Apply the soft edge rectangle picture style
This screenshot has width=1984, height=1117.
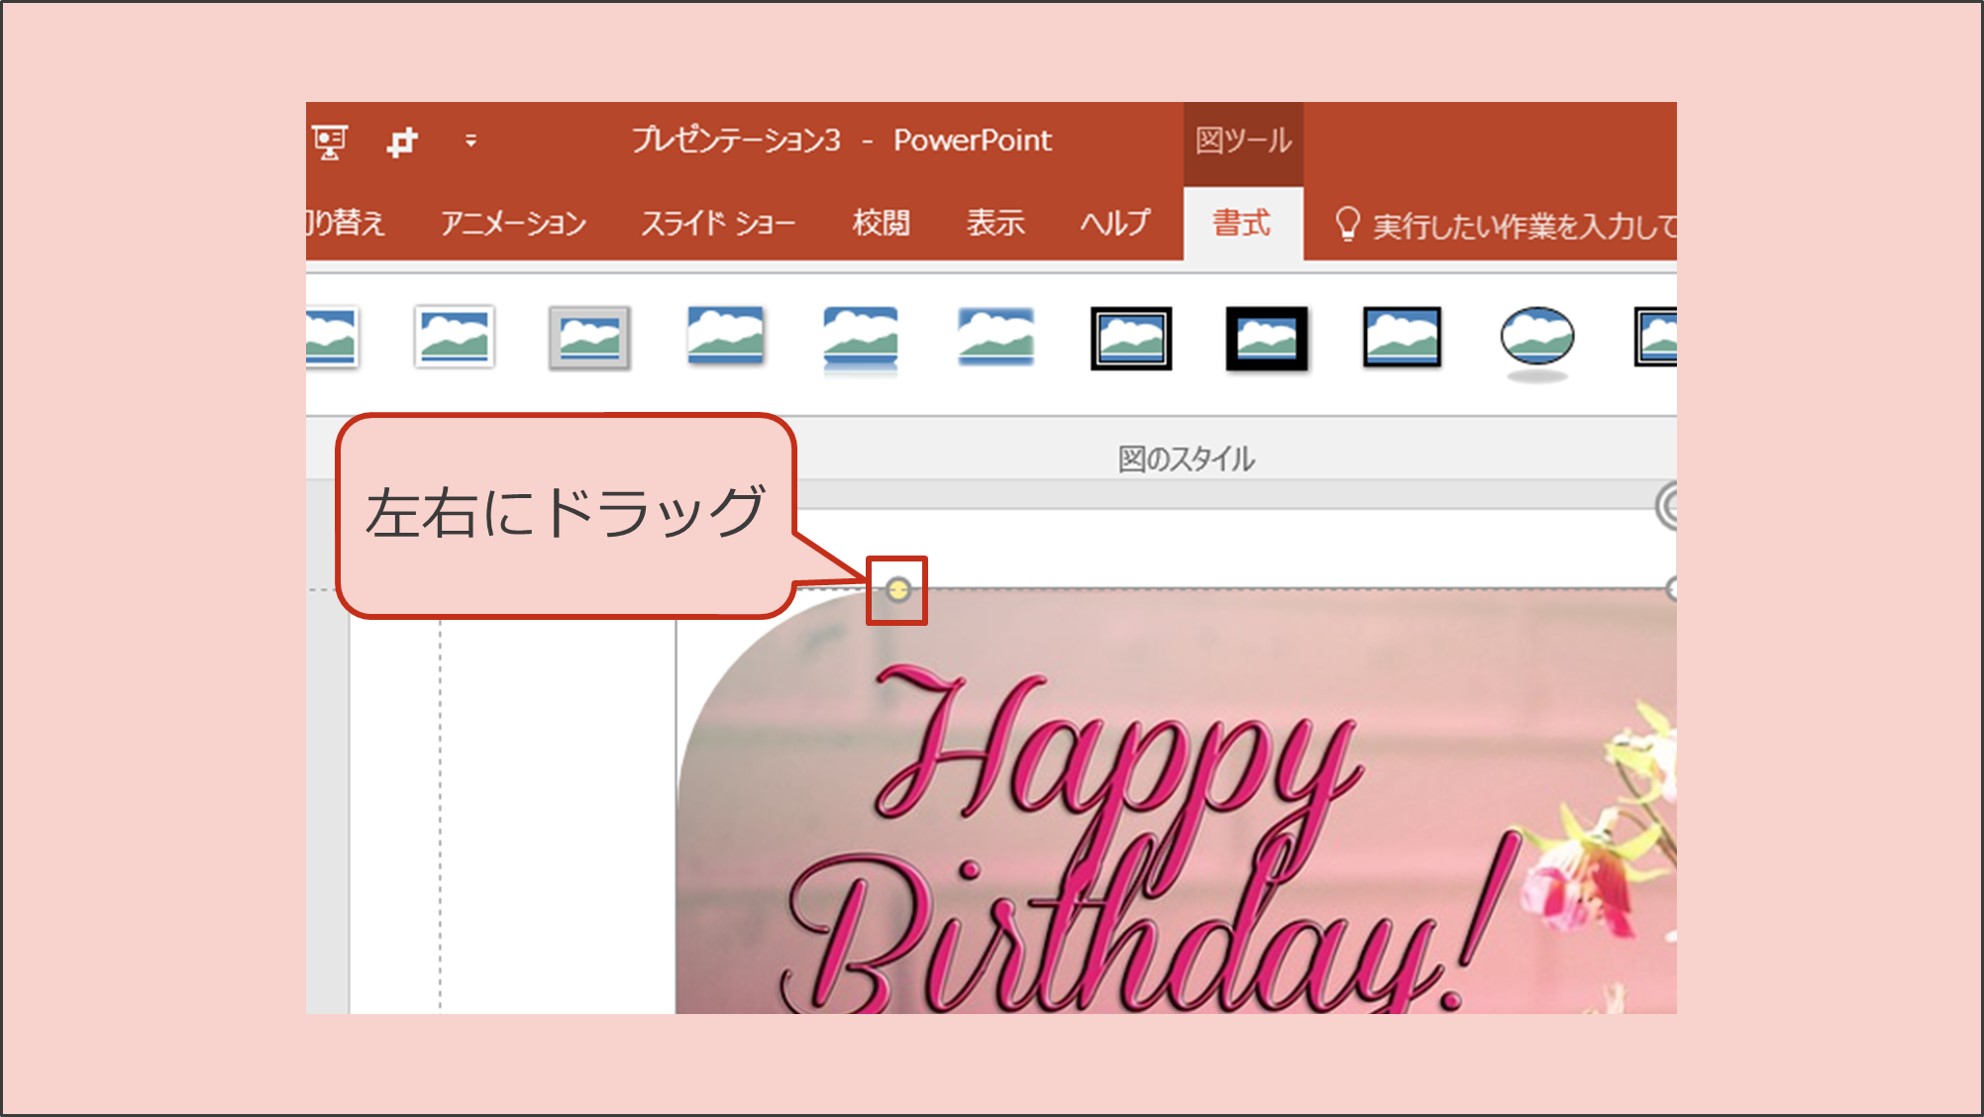[995, 337]
